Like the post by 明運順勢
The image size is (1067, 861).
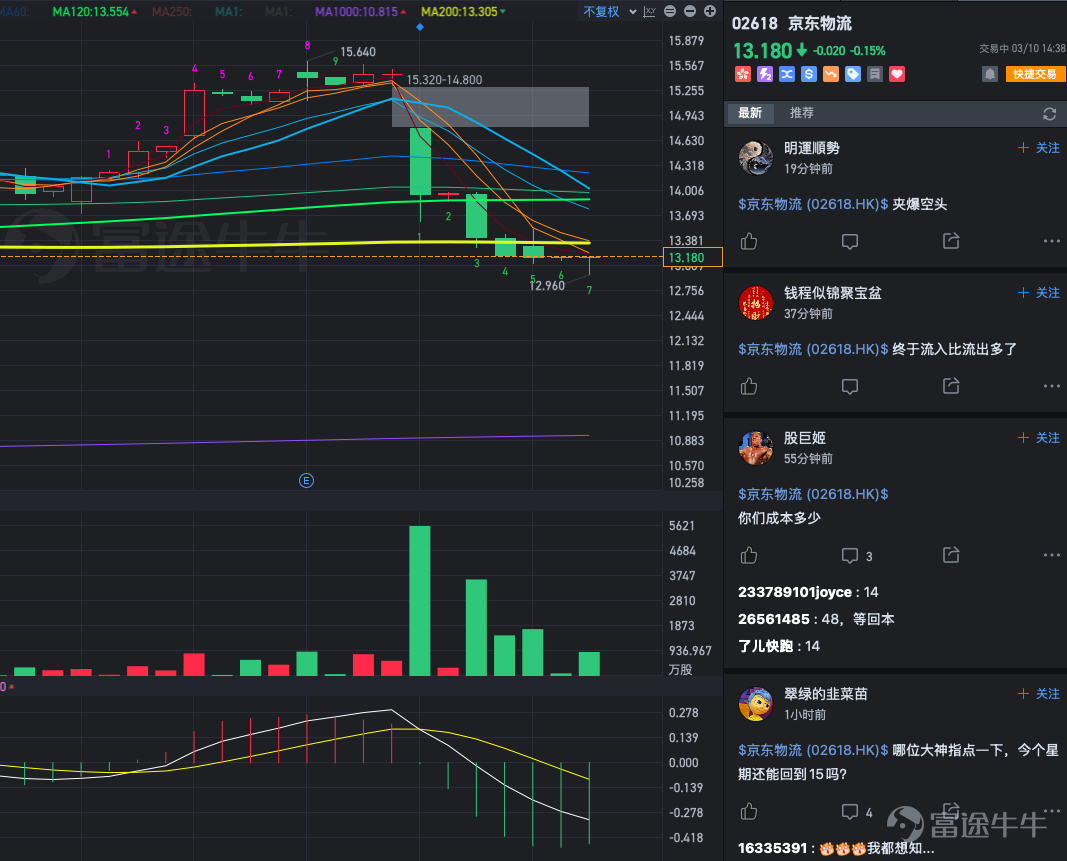coord(749,241)
